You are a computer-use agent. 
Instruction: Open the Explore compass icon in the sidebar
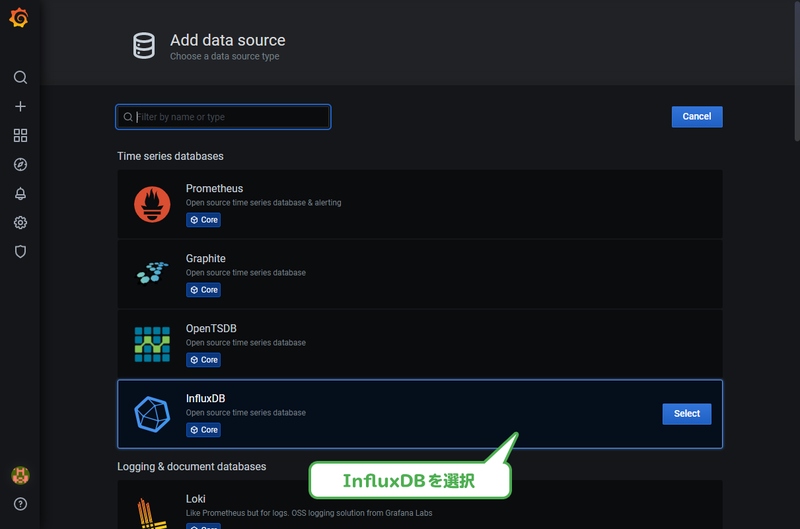point(20,164)
